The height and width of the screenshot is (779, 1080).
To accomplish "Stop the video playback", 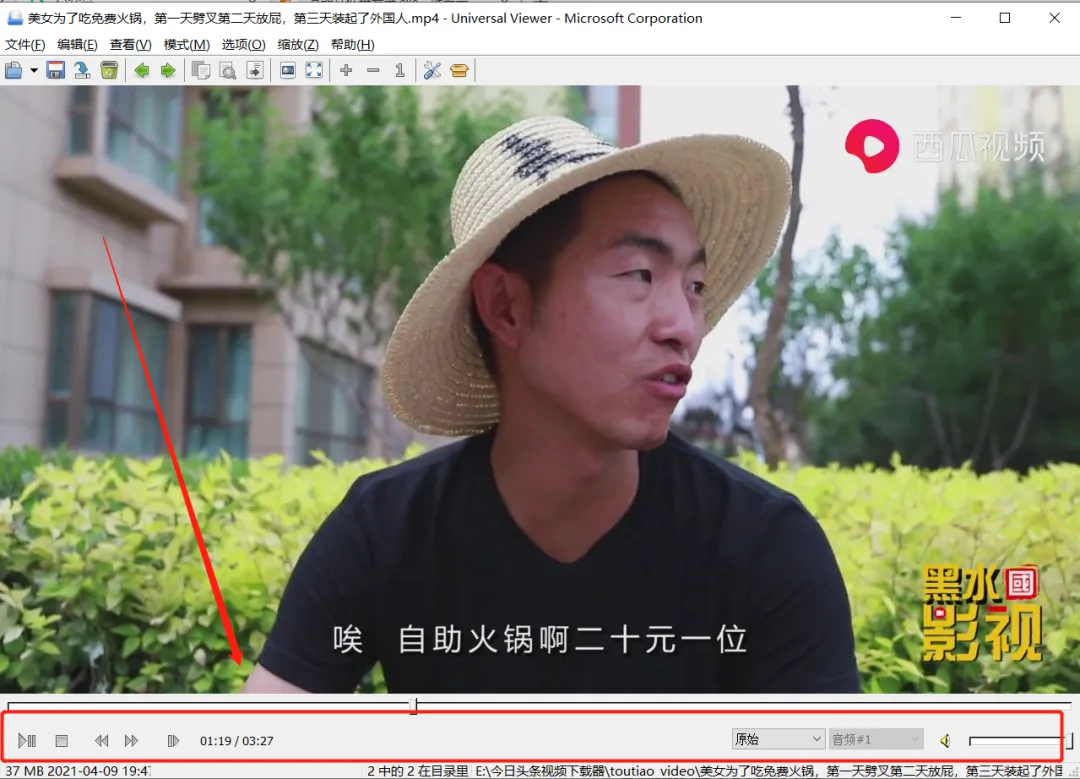I will pyautogui.click(x=61, y=740).
